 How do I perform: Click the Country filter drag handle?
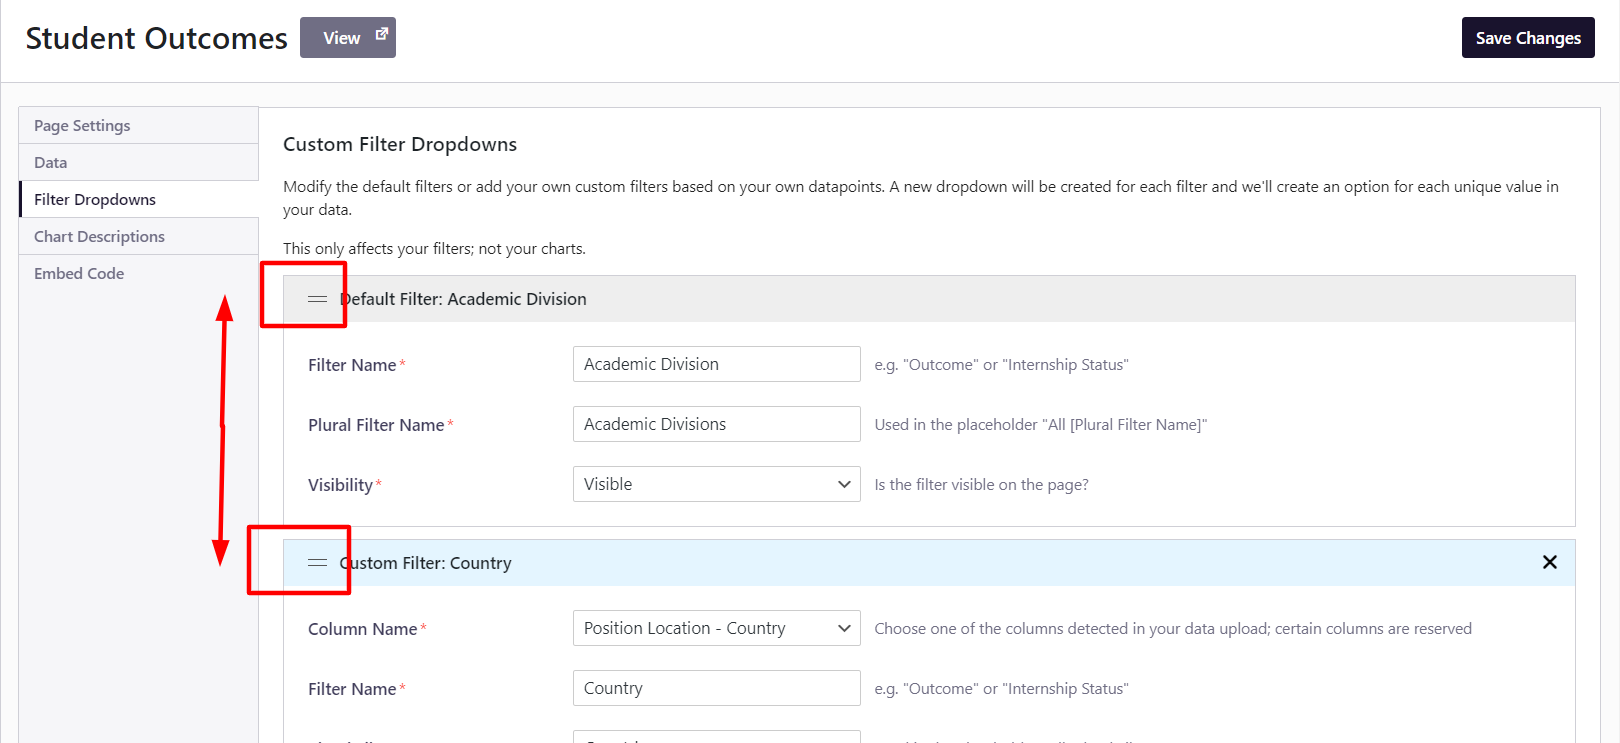coord(317,563)
